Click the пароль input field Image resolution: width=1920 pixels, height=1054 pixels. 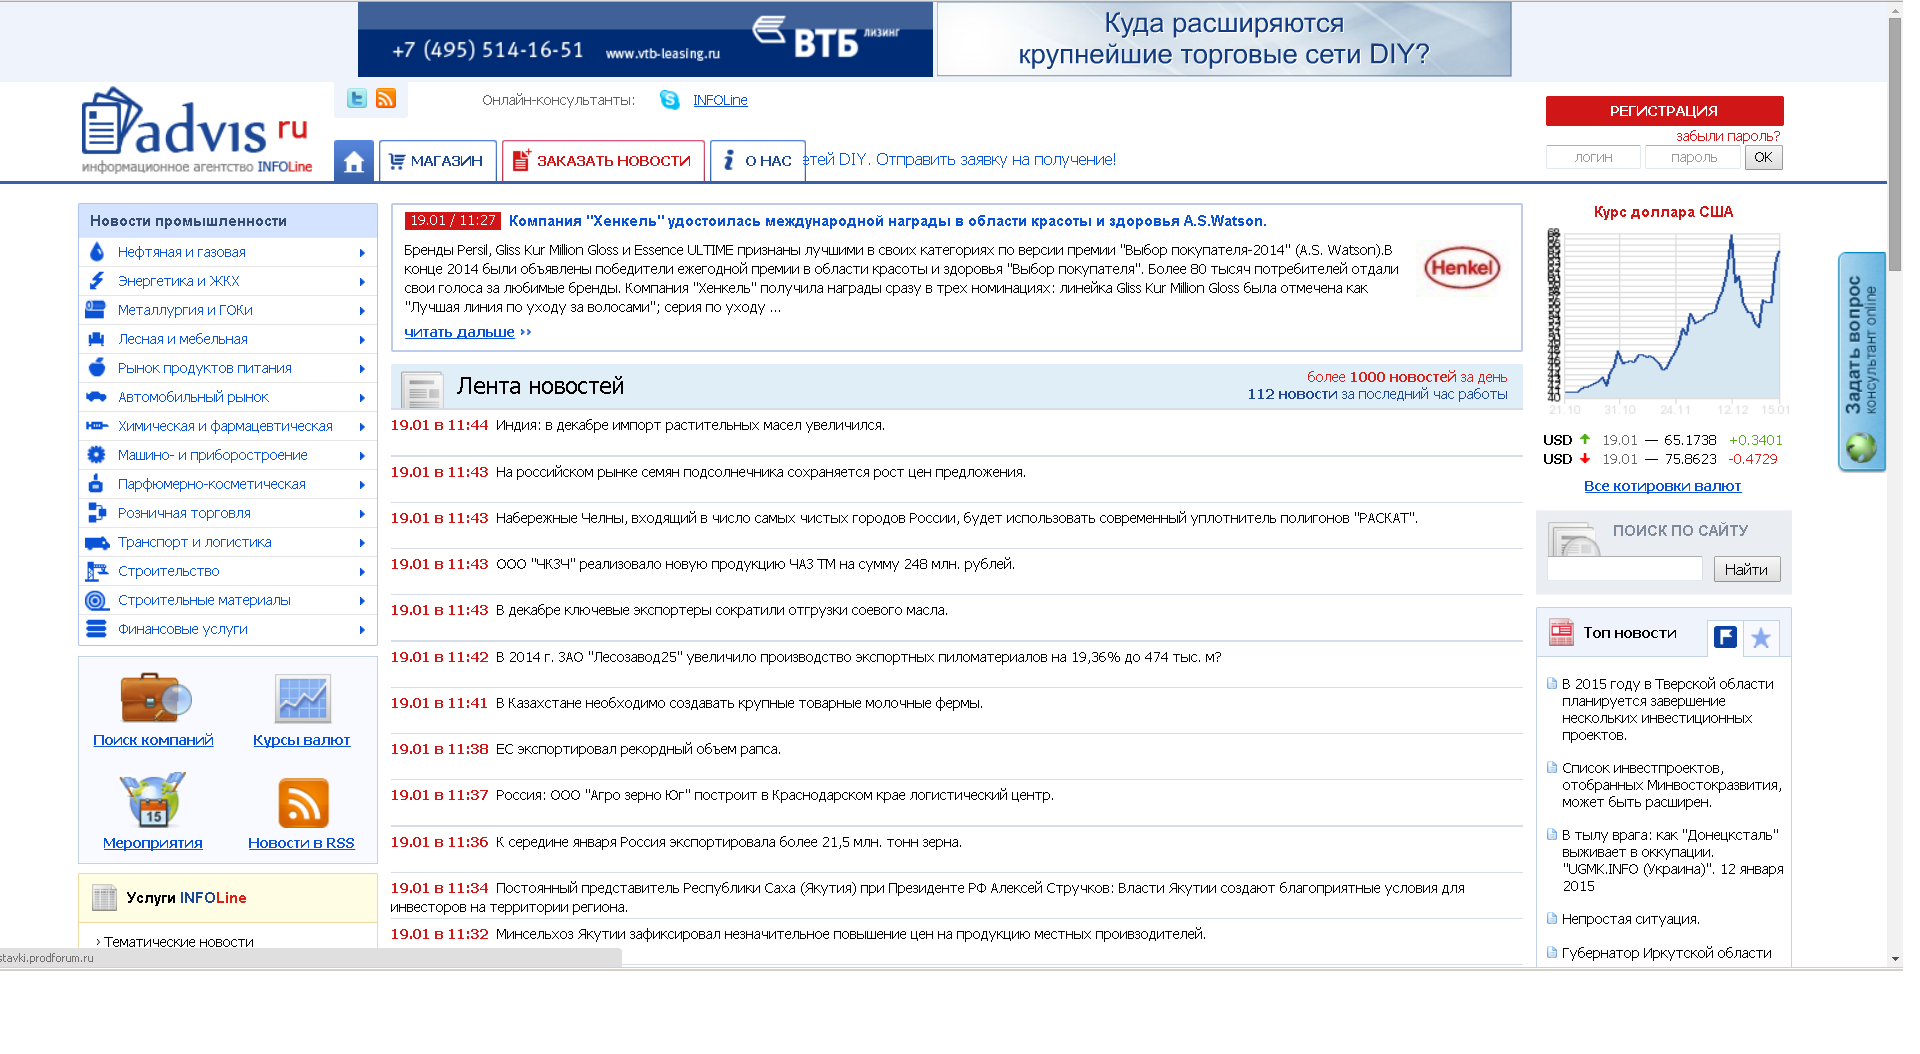click(1693, 157)
